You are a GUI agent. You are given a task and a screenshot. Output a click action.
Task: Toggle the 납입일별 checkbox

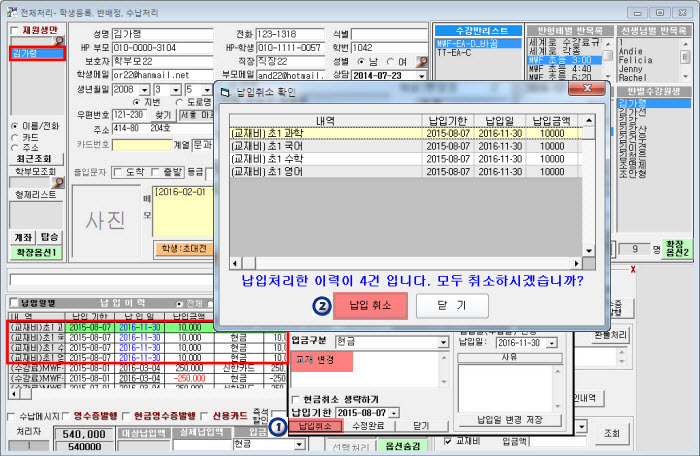click(14, 302)
